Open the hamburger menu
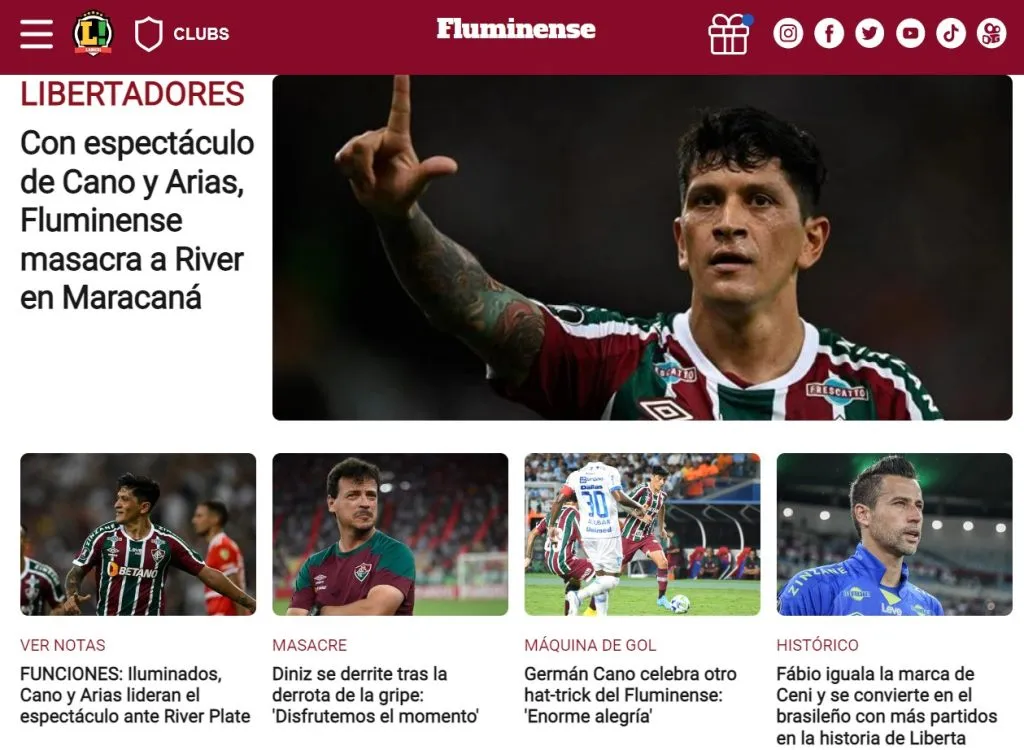This screenshot has width=1024, height=750. pyautogui.click(x=37, y=33)
